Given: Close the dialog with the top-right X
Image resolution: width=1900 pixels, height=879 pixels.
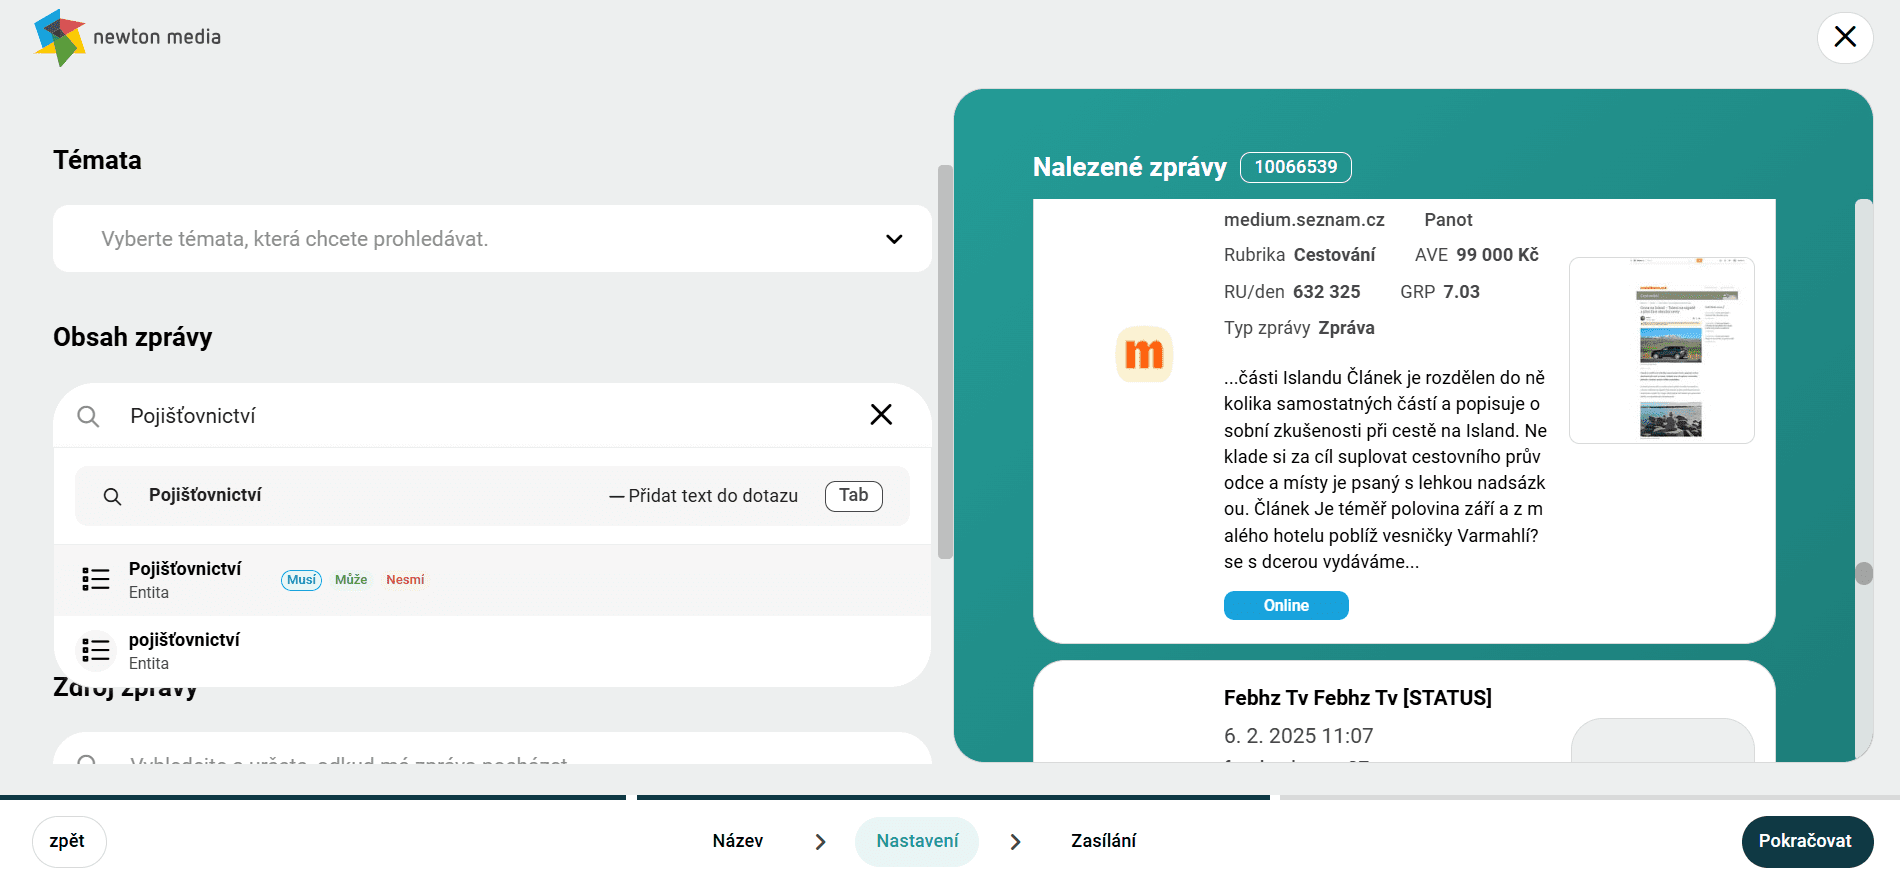Looking at the screenshot, I should click(1845, 37).
